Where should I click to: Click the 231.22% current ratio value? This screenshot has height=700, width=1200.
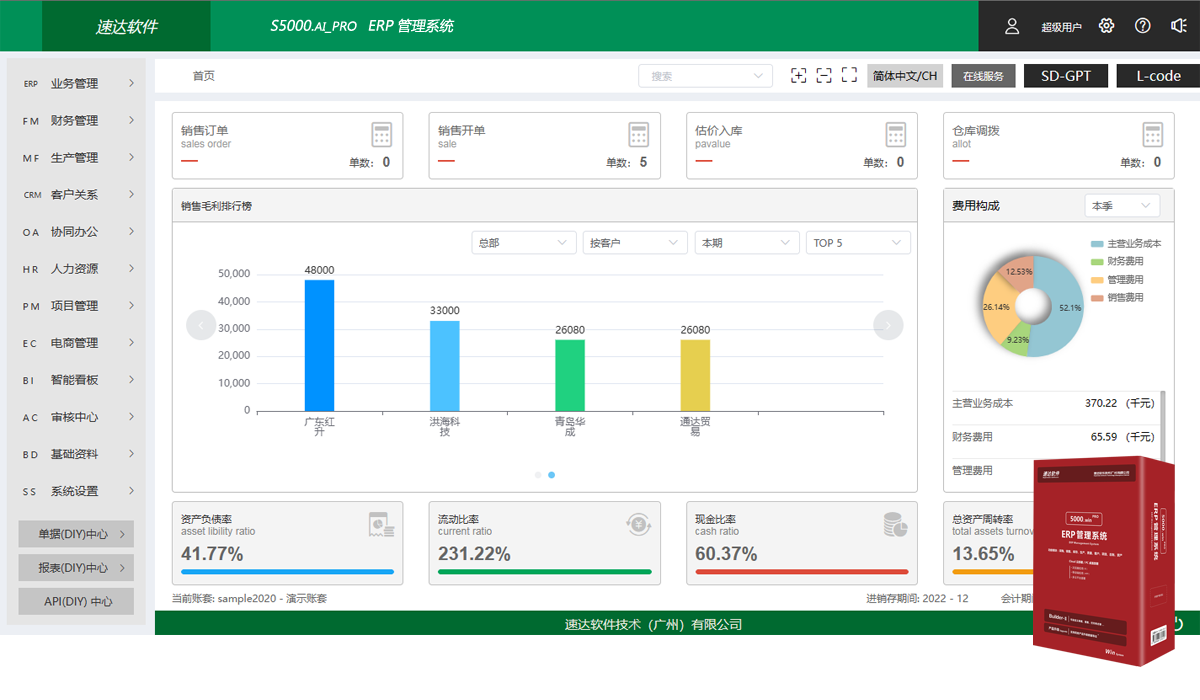click(474, 554)
